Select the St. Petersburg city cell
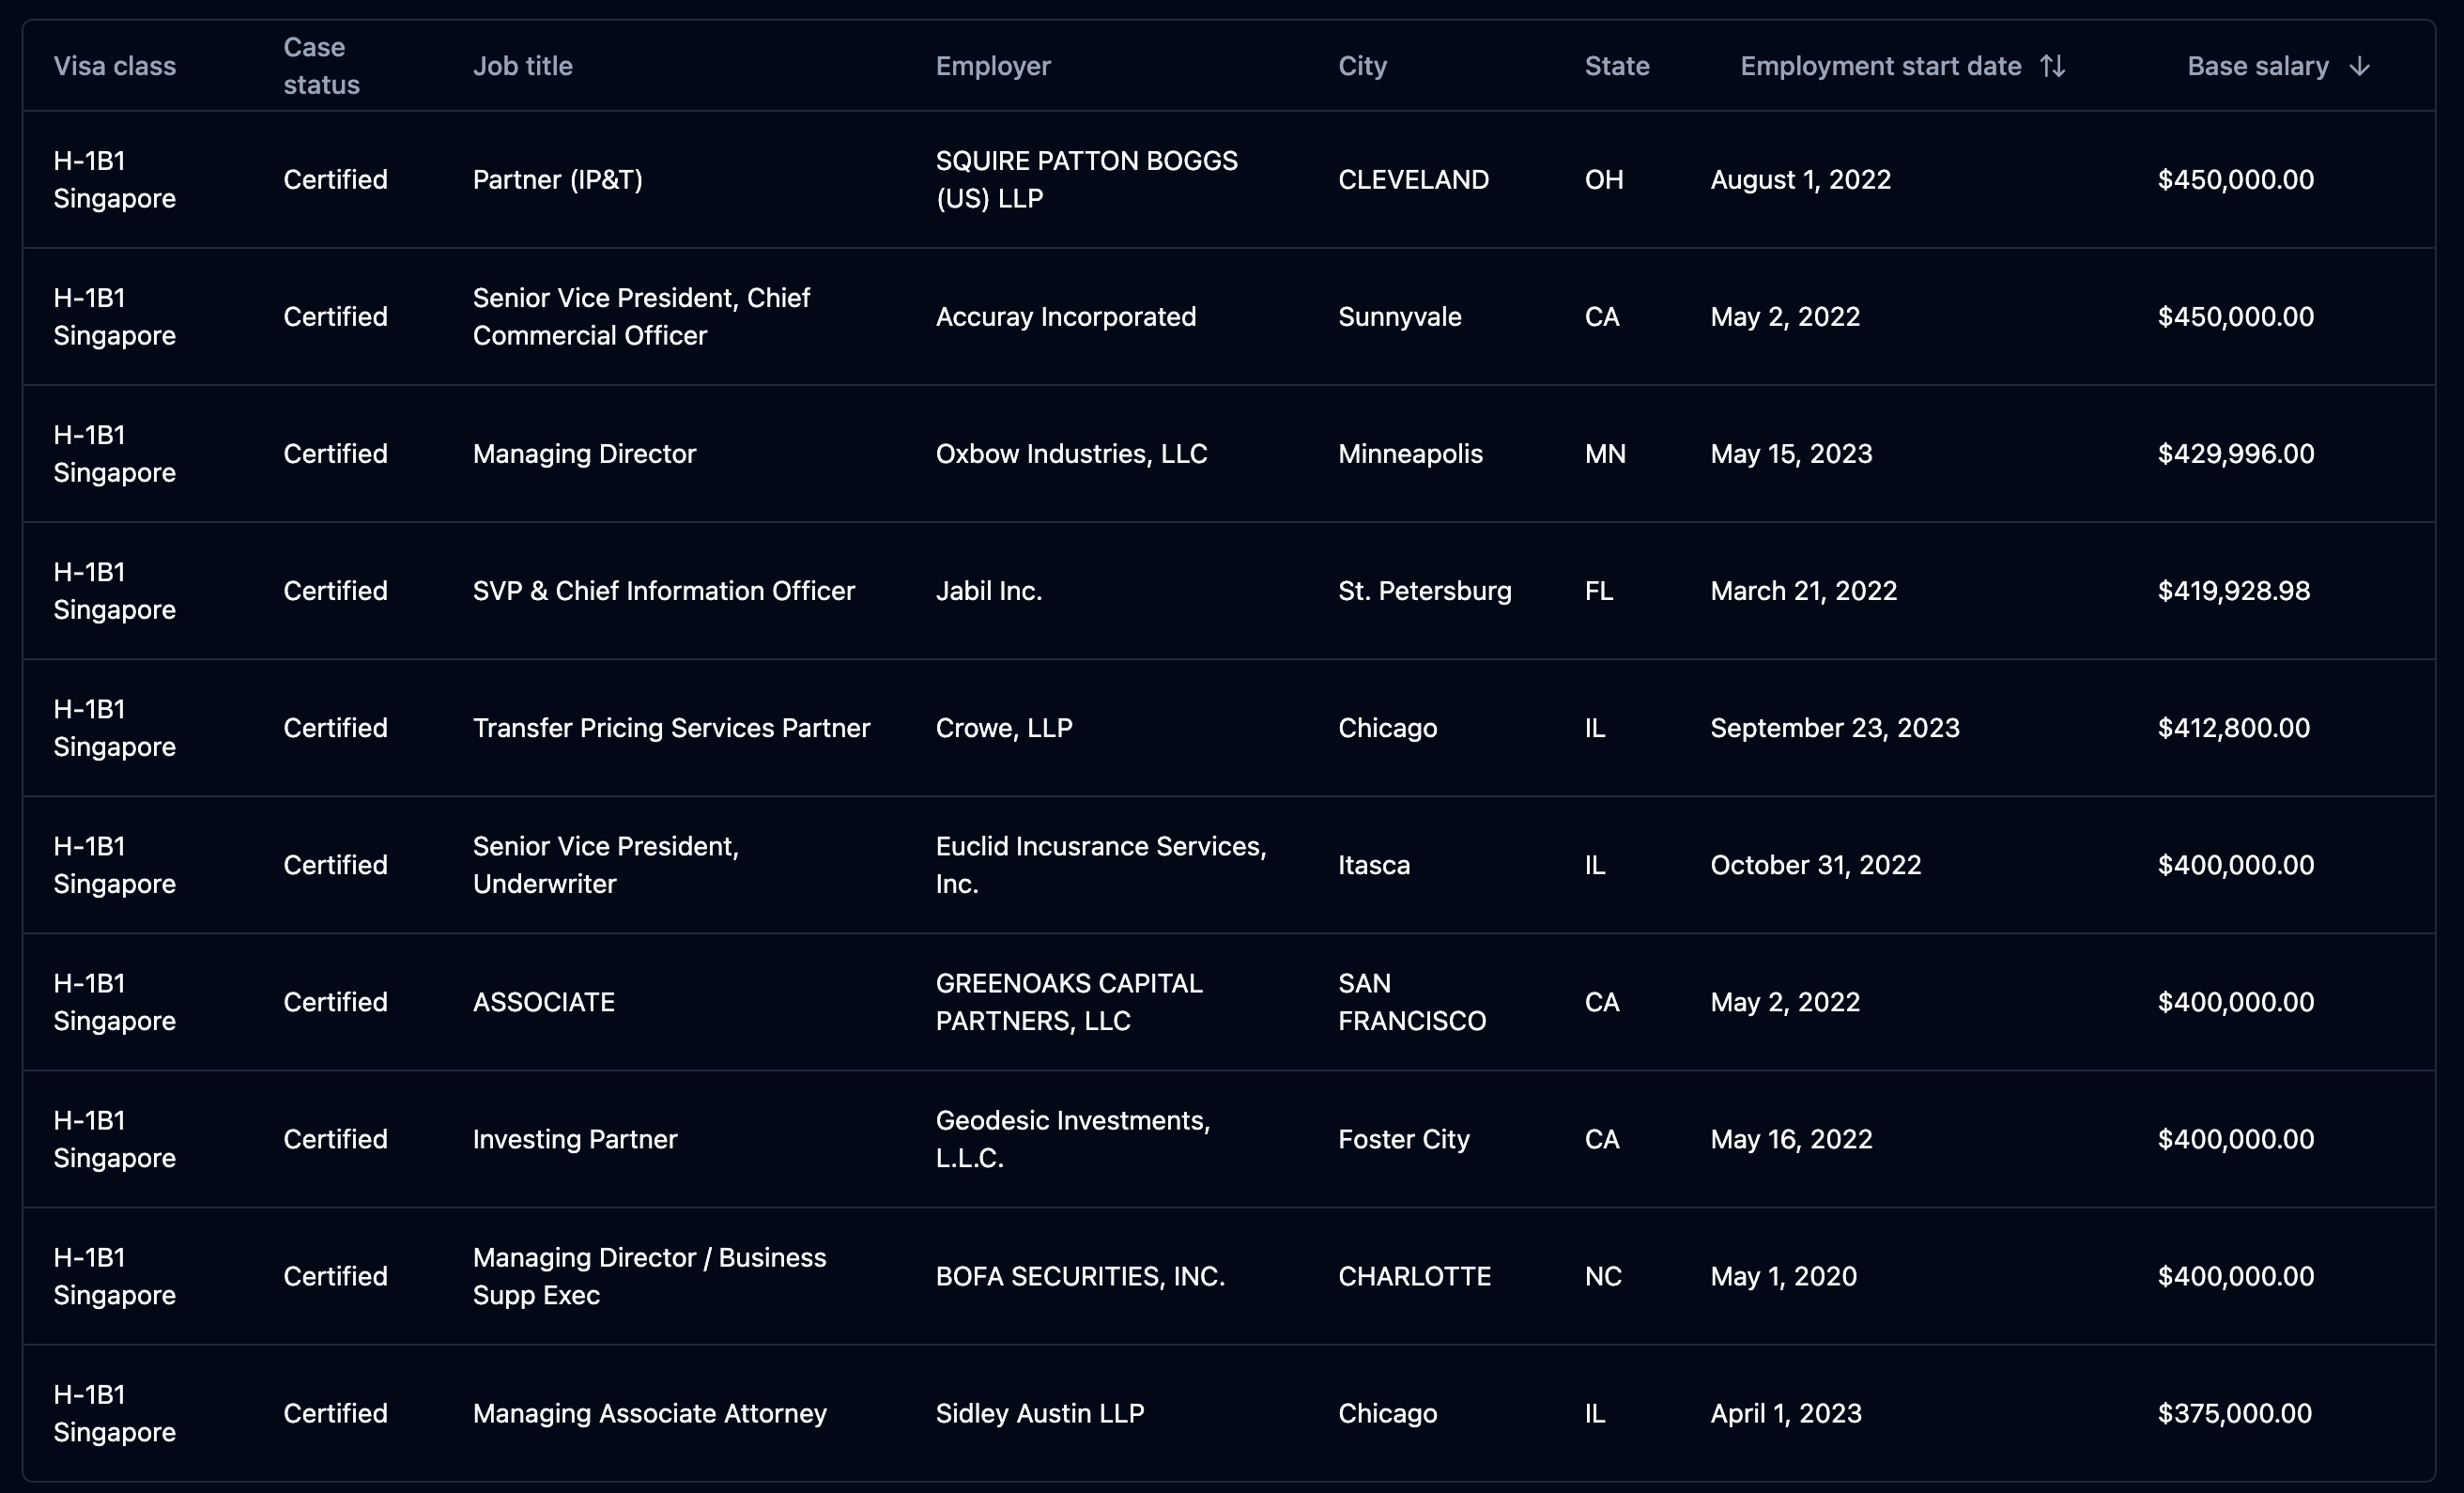Viewport: 2464px width, 1493px height. point(1424,591)
